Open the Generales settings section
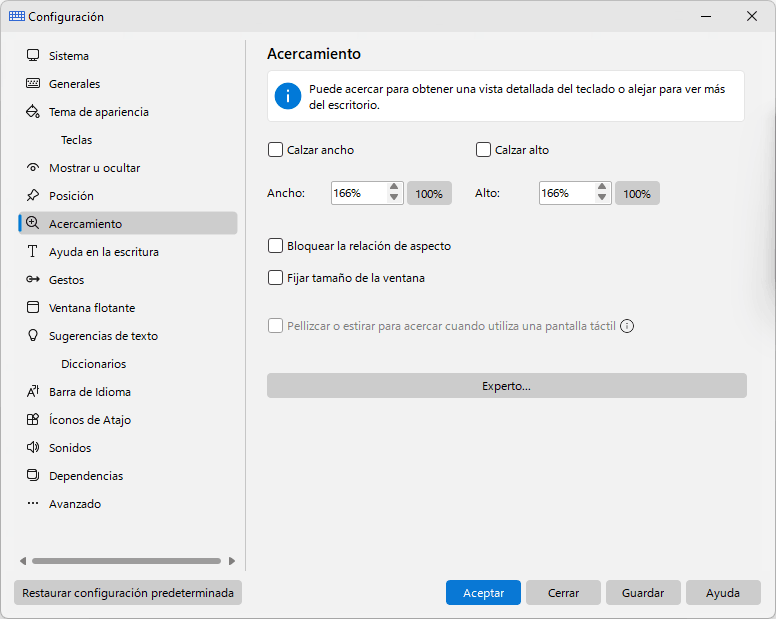Viewport: 776px width, 619px height. click(x=74, y=84)
